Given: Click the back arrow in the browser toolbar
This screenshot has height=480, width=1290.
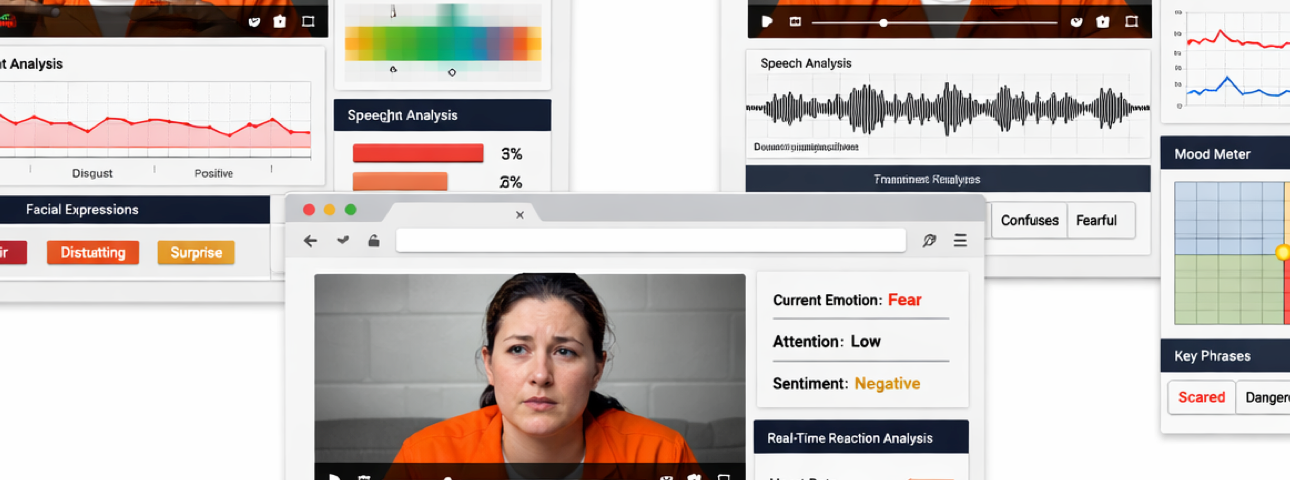Looking at the screenshot, I should 310,240.
